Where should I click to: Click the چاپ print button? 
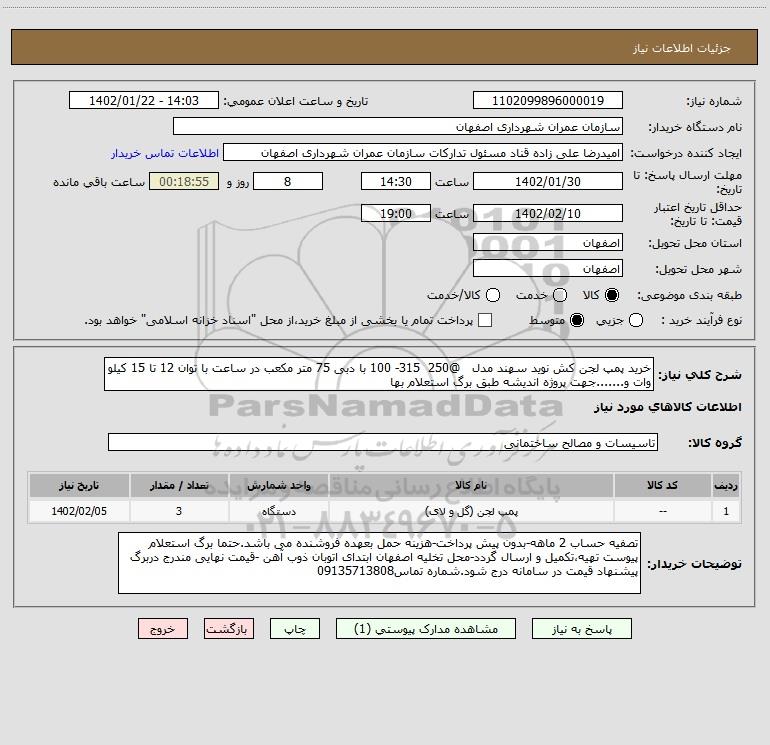pyautogui.click(x=295, y=629)
